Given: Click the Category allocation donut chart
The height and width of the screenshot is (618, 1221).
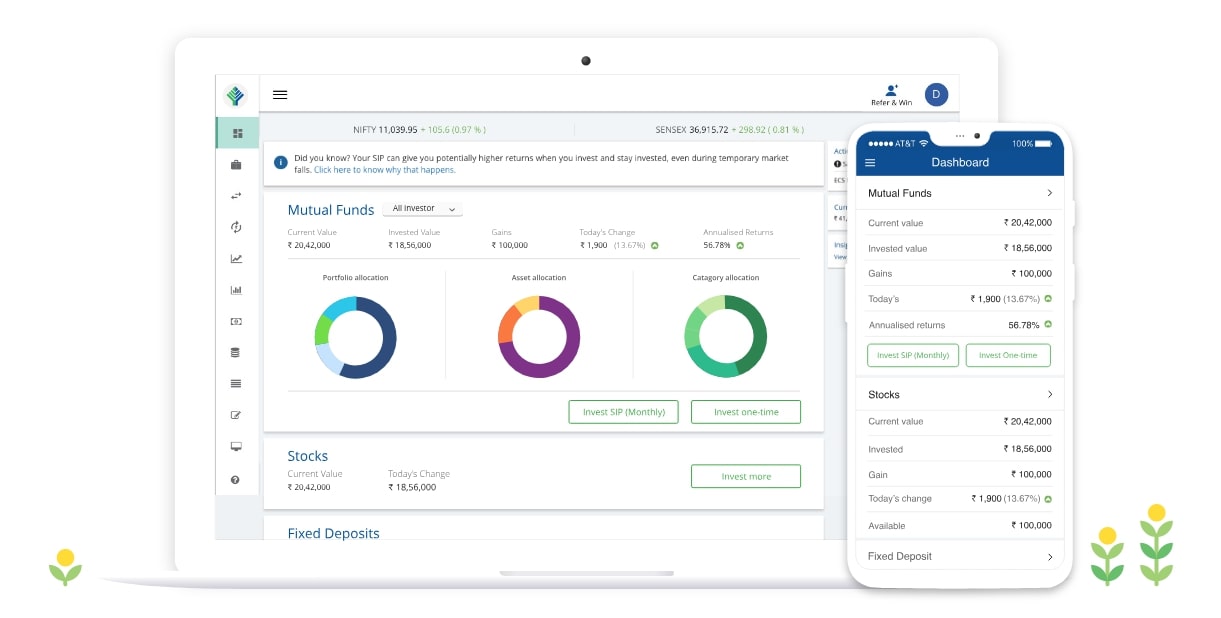Looking at the screenshot, I should (725, 337).
